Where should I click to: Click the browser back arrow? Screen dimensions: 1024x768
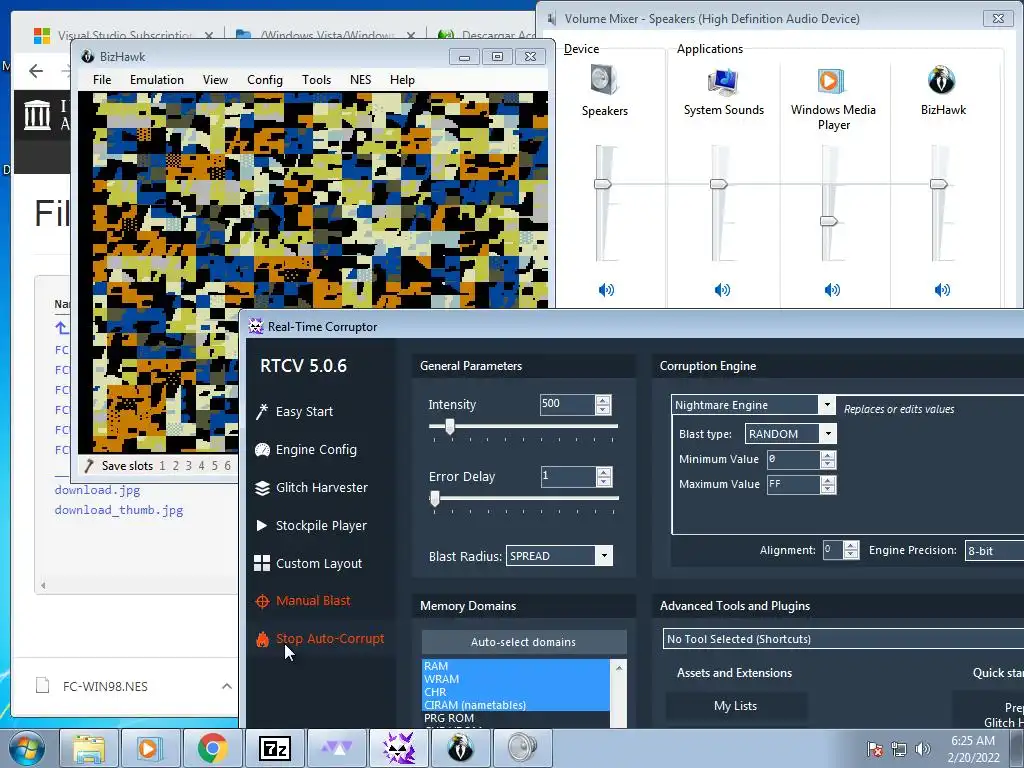[36, 71]
